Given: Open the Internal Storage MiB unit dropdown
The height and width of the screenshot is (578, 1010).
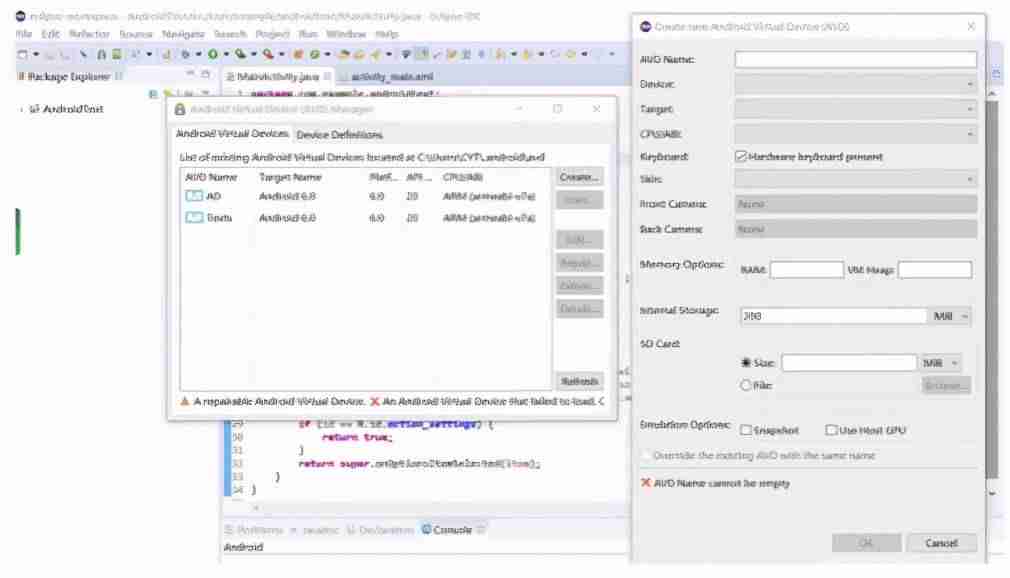Looking at the screenshot, I should pos(950,316).
